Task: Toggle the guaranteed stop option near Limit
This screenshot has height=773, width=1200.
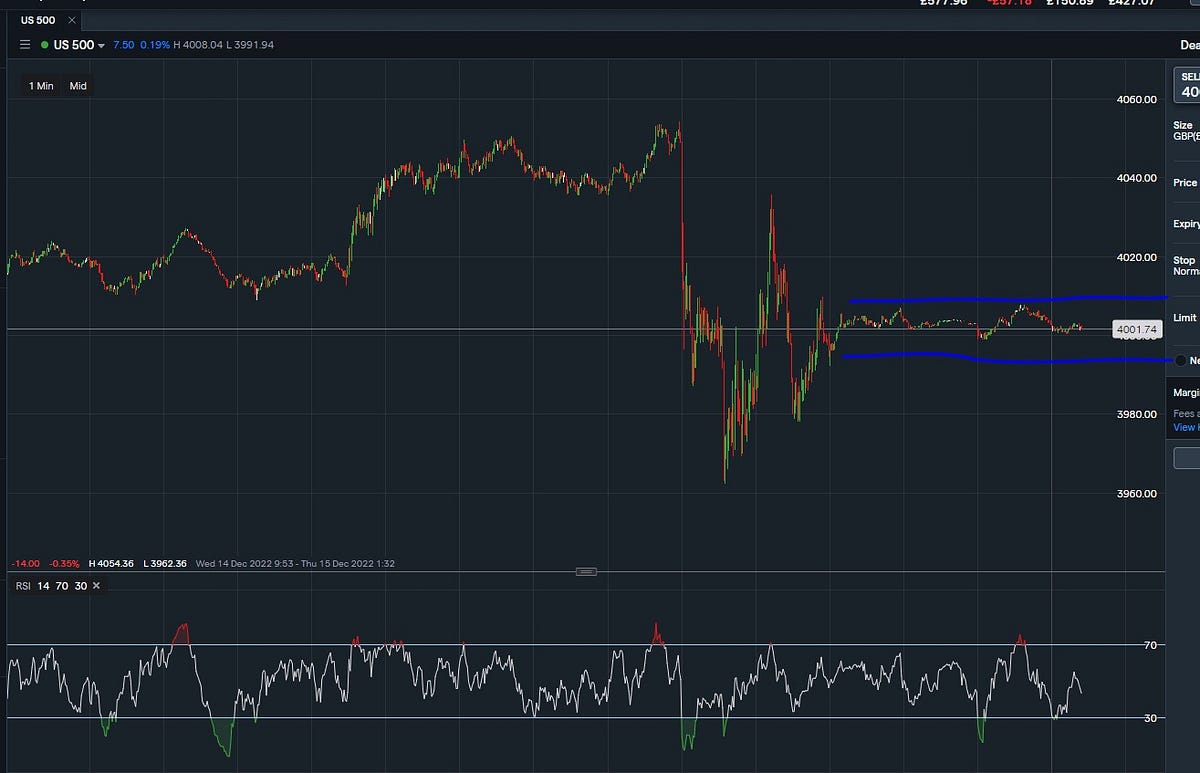Action: coord(1180,360)
